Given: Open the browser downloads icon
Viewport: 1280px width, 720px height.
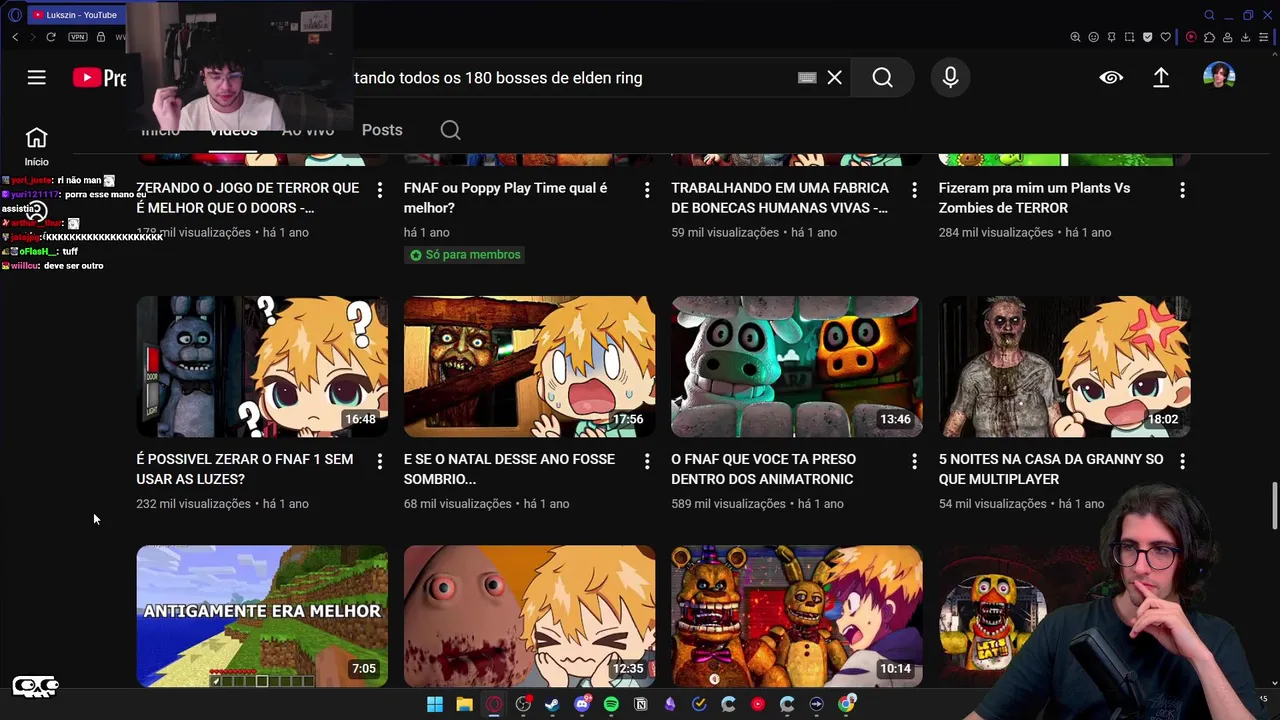Looking at the screenshot, I should click(x=1245, y=37).
